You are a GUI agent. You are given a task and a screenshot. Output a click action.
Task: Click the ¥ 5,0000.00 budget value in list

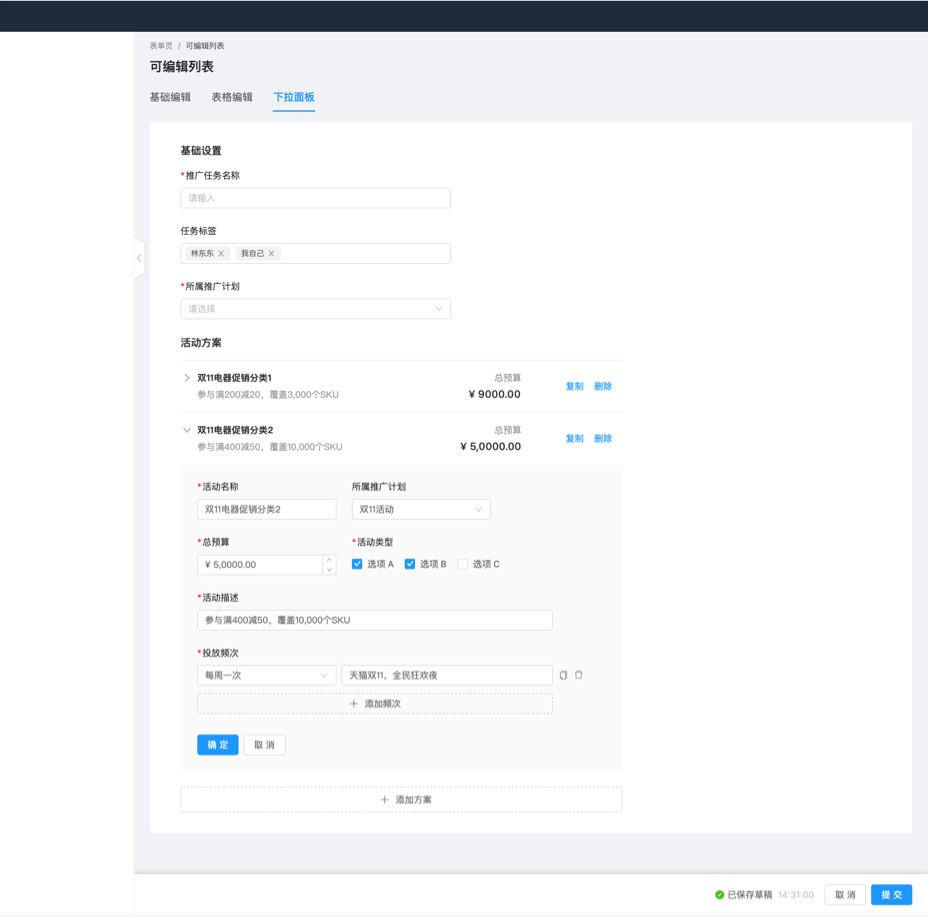pos(490,446)
